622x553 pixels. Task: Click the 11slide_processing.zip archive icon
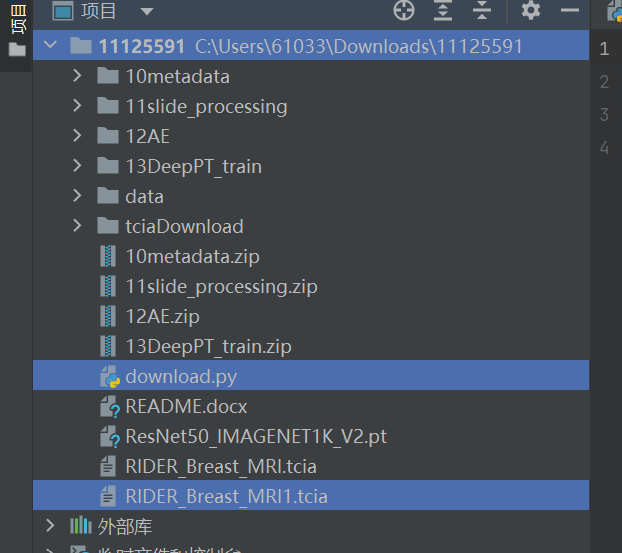click(108, 286)
